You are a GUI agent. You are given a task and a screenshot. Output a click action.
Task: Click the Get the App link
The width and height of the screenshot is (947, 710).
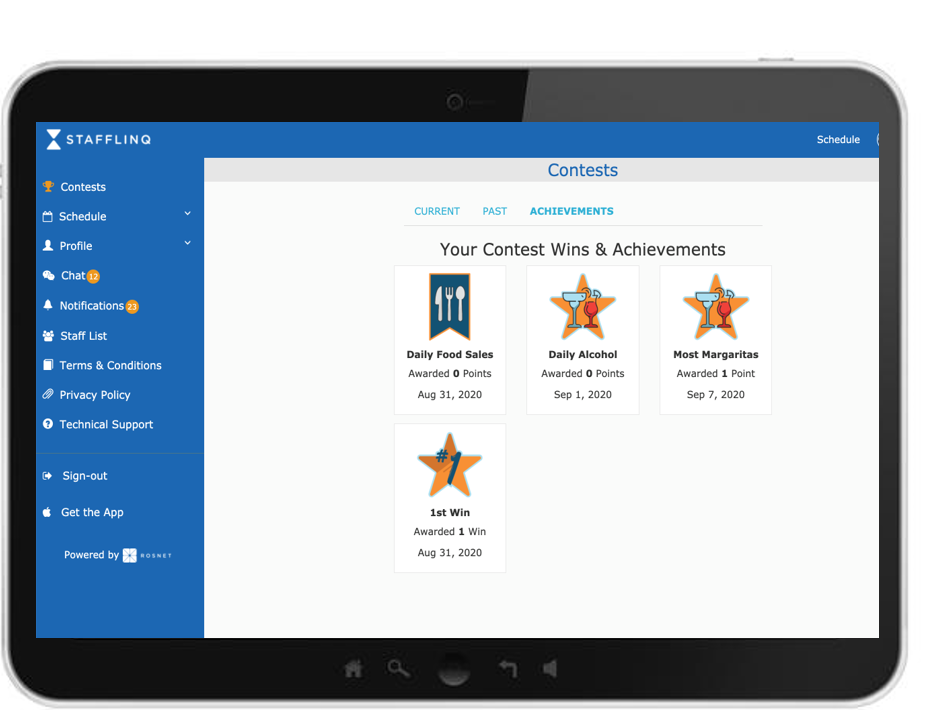click(x=92, y=512)
